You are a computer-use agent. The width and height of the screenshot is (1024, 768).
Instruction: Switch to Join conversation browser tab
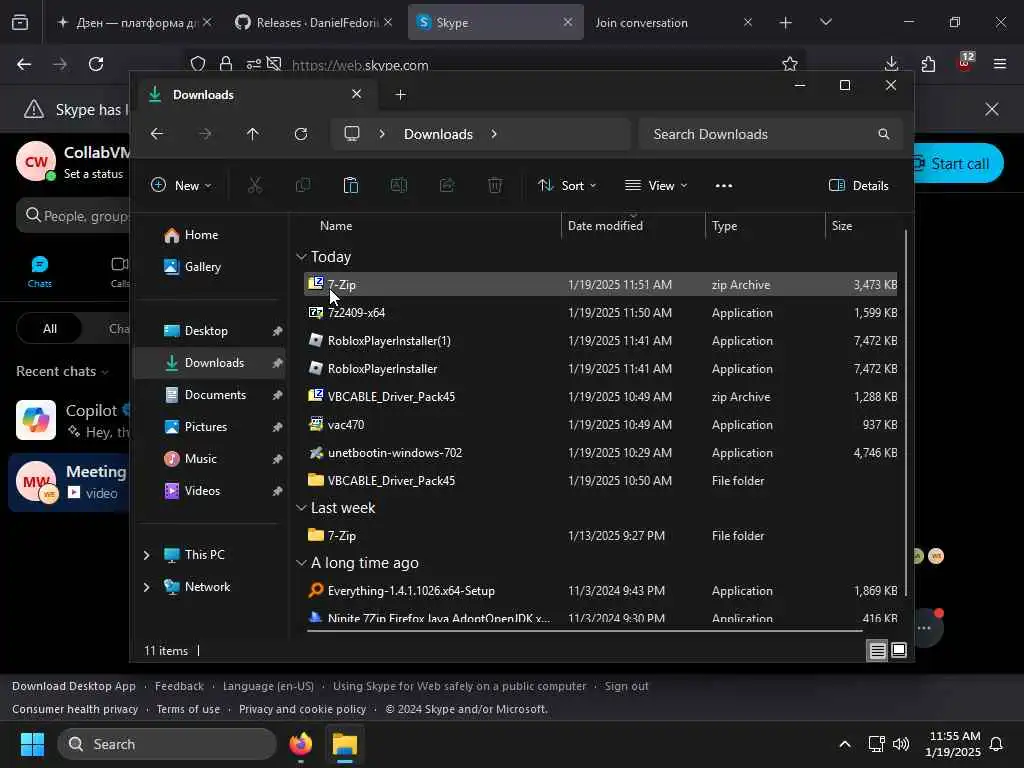673,22
